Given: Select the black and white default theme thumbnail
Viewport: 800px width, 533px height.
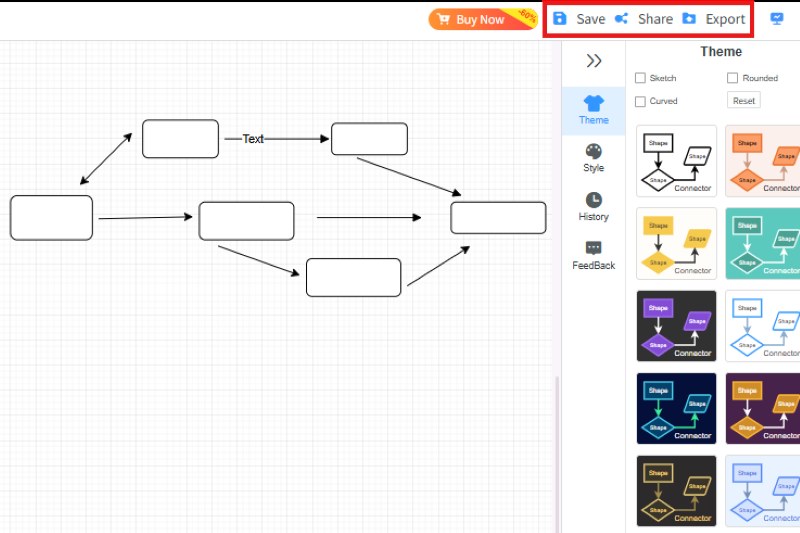Looking at the screenshot, I should tap(676, 161).
